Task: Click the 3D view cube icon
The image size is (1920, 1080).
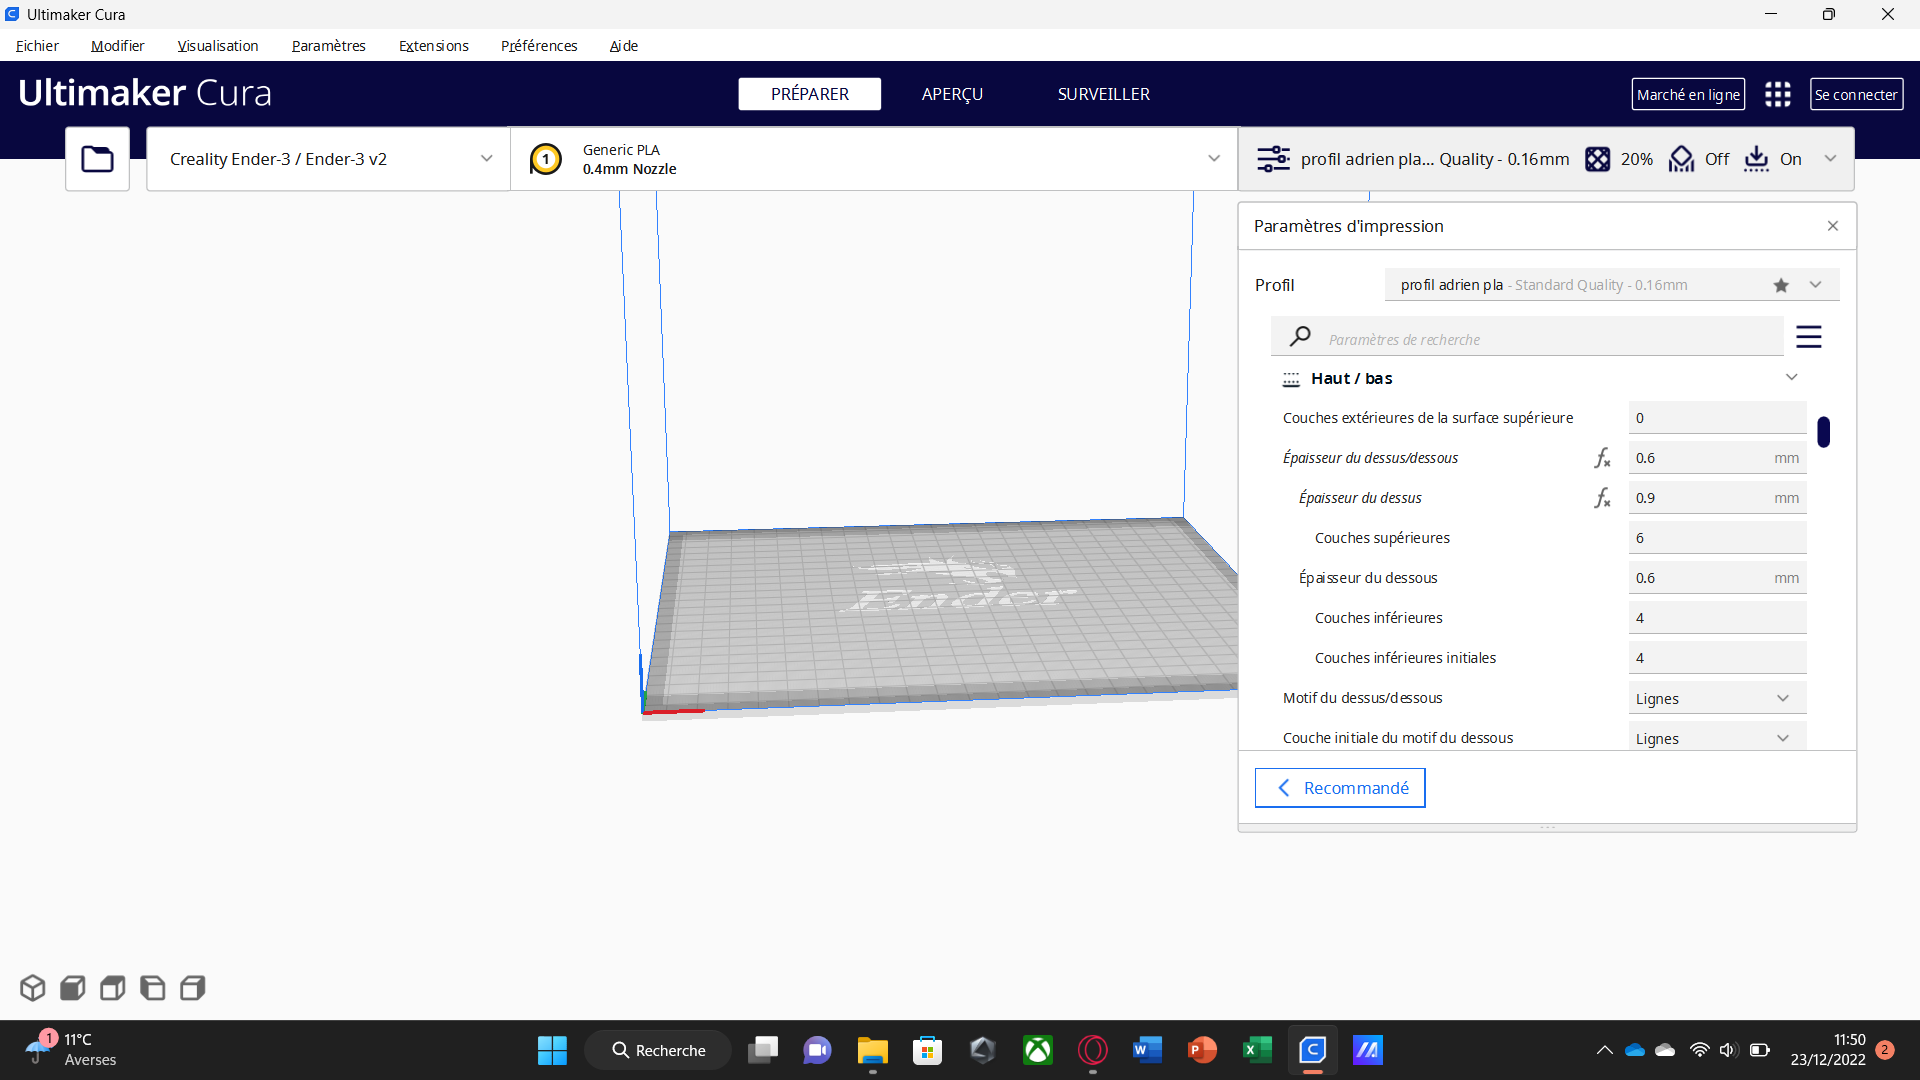Action: point(32,988)
